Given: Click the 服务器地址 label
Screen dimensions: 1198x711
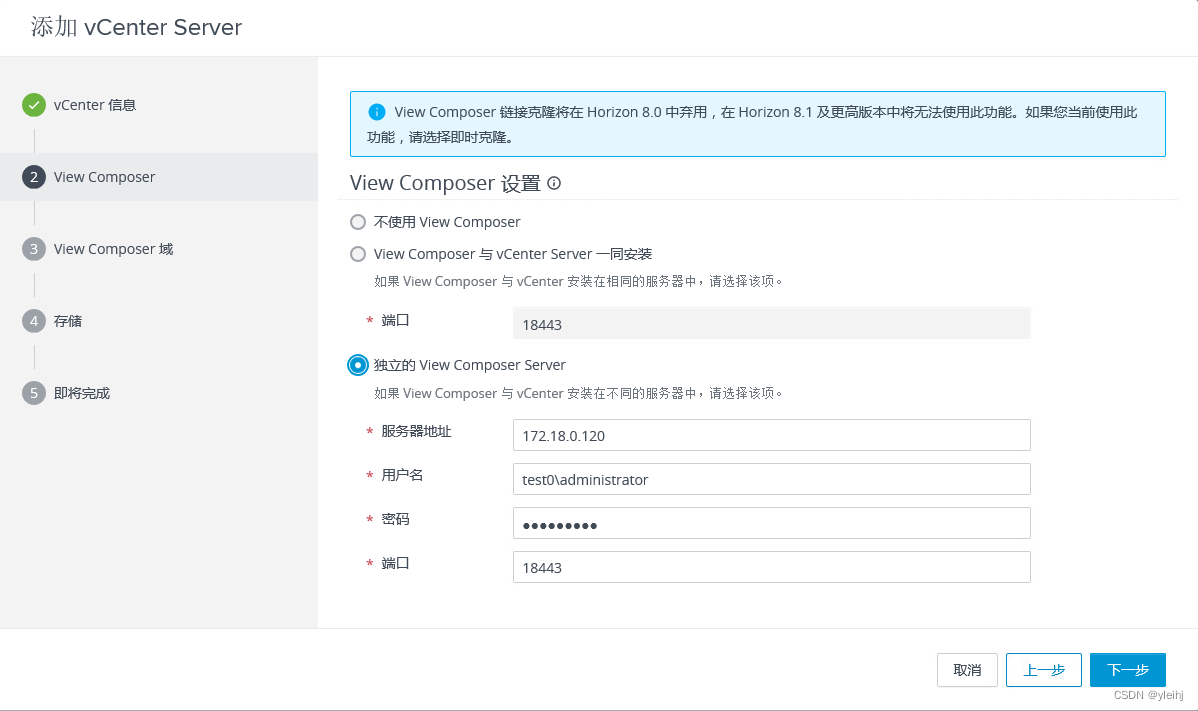Looking at the screenshot, I should 416,431.
